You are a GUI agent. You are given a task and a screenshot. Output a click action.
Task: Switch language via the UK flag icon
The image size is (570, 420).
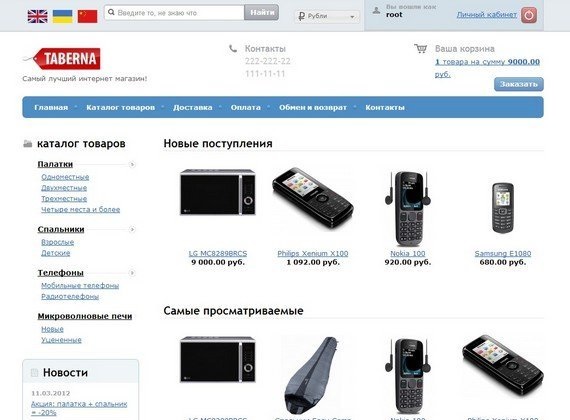pos(37,16)
